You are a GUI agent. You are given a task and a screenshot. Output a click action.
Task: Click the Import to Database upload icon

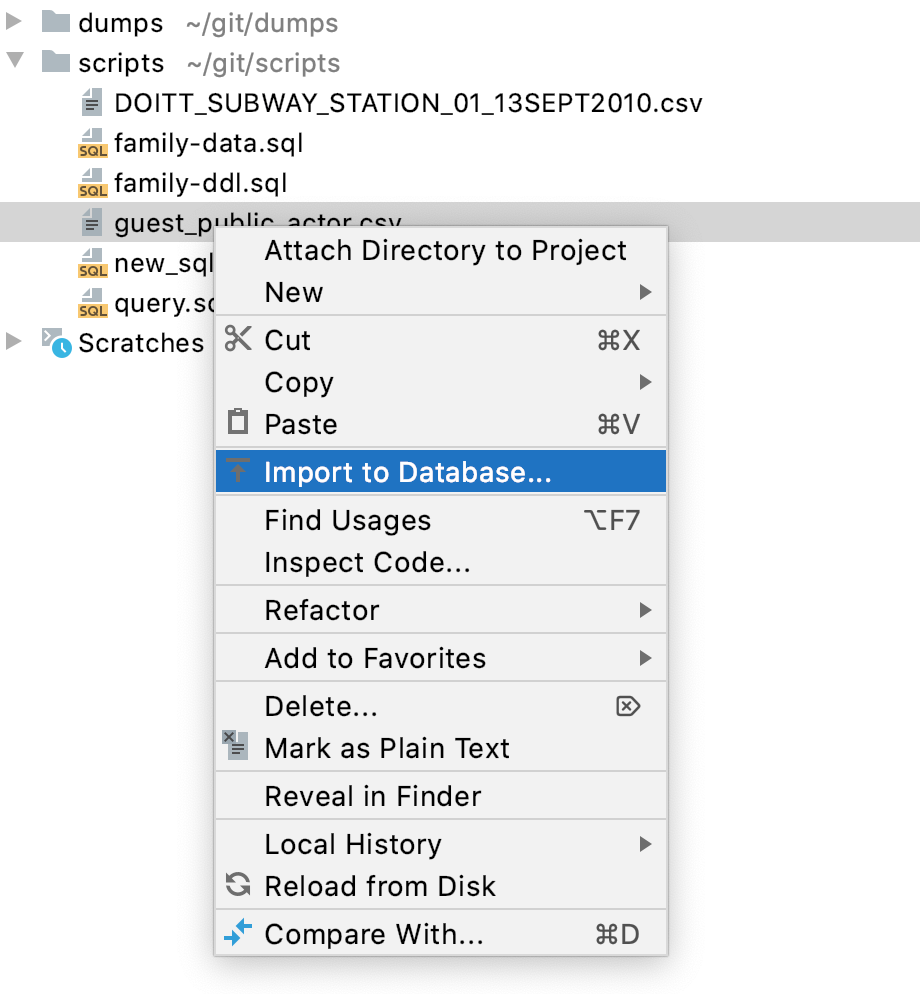[x=238, y=470]
